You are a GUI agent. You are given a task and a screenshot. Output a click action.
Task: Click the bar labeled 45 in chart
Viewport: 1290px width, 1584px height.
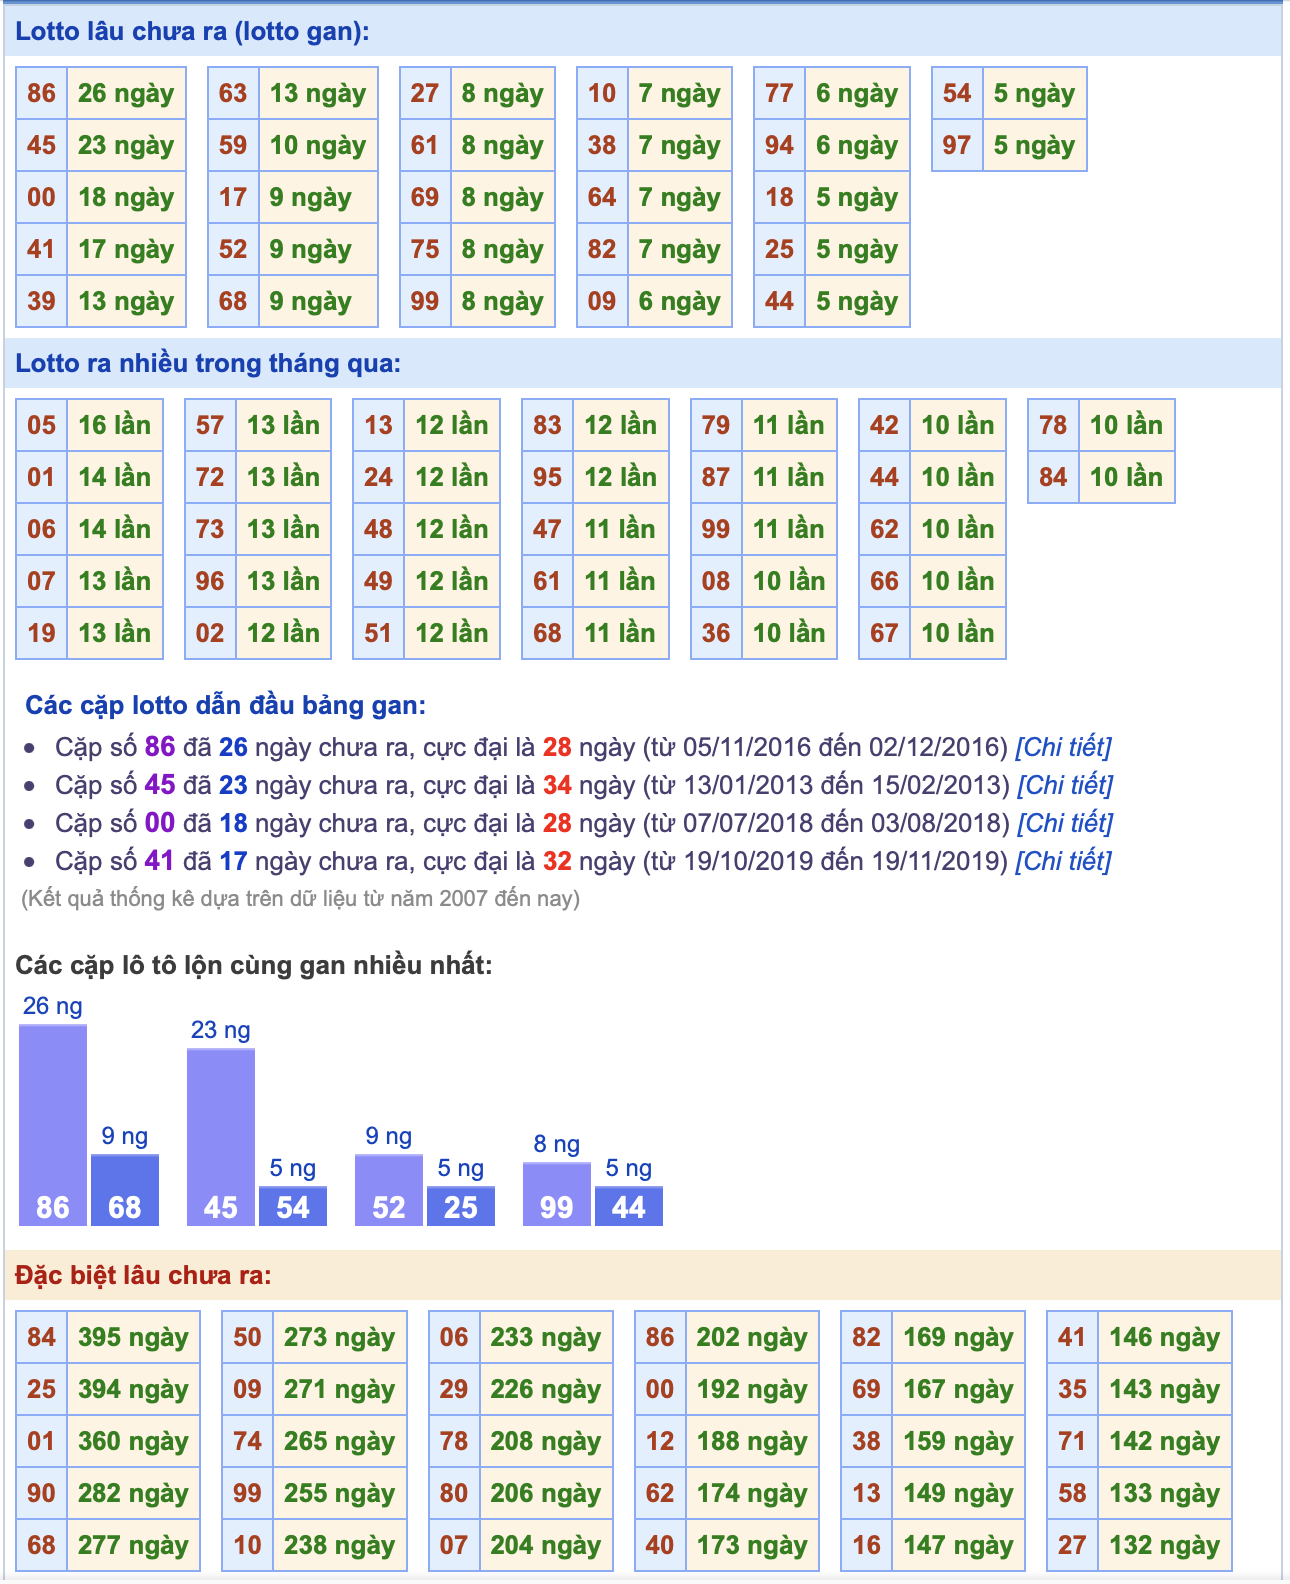coord(221,1137)
